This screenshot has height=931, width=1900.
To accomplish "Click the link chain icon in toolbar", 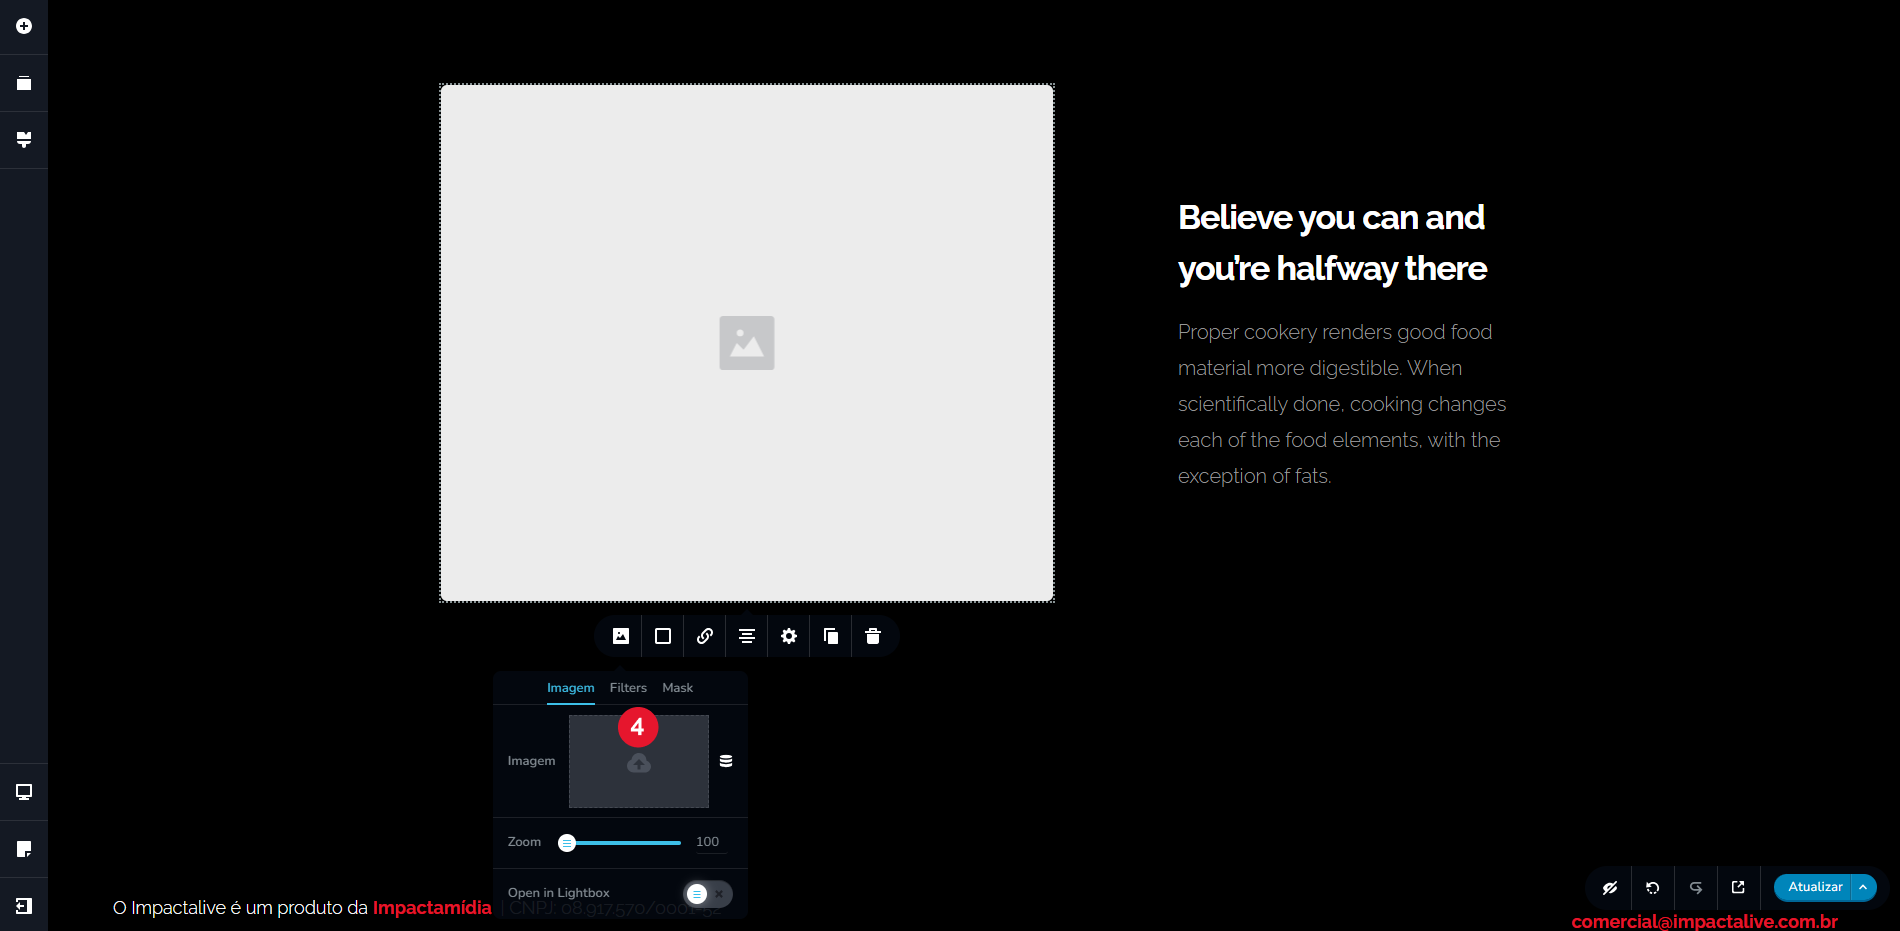I will coord(705,636).
